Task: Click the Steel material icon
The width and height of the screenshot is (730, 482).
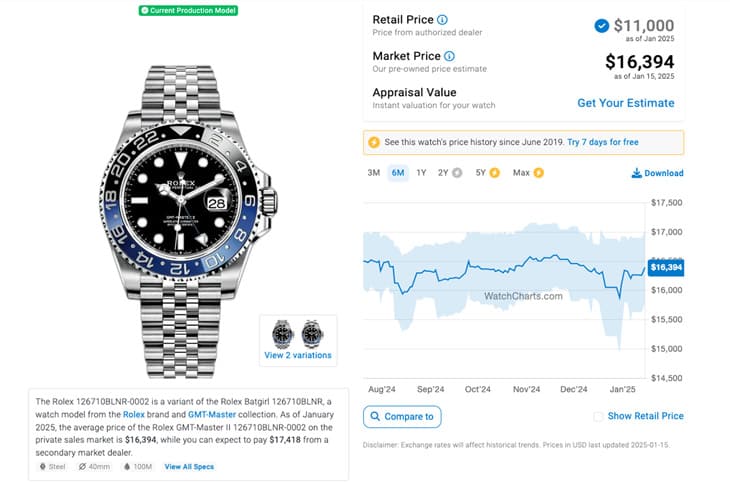Action: click(44, 467)
